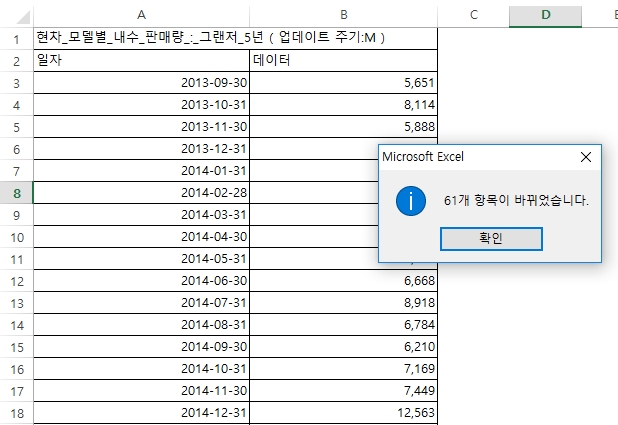Select date cell 2014-06-30

point(141,281)
